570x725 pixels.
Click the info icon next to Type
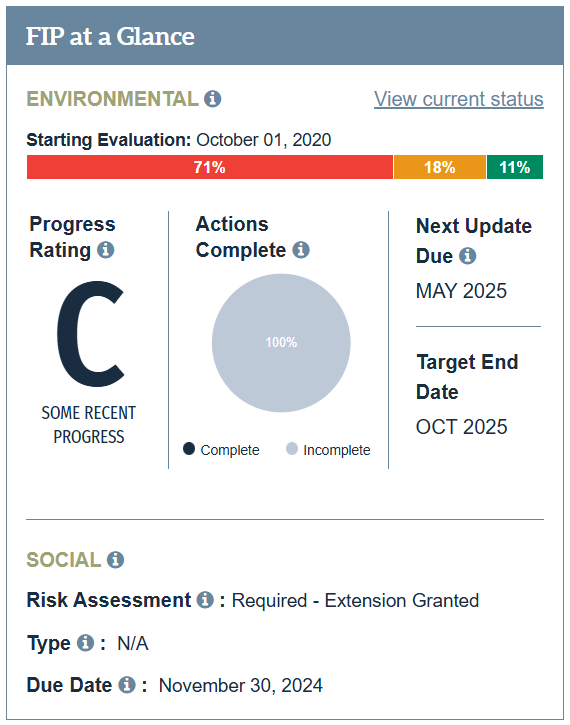coord(86,643)
